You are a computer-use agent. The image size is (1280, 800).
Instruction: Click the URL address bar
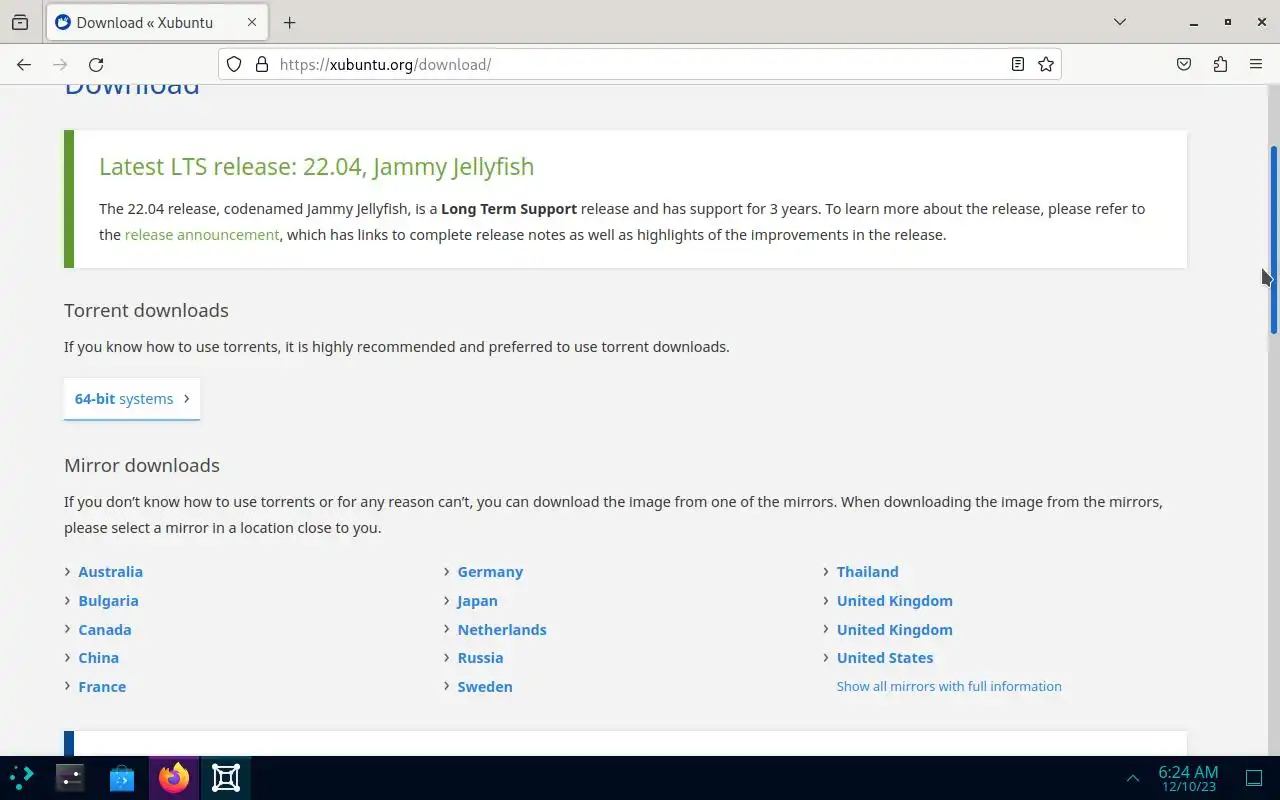640,64
